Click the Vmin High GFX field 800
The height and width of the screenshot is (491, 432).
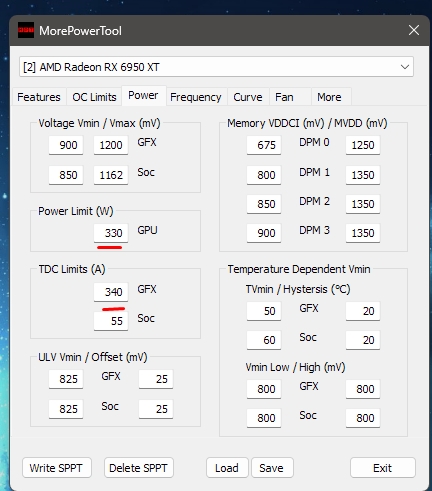tap(363, 389)
